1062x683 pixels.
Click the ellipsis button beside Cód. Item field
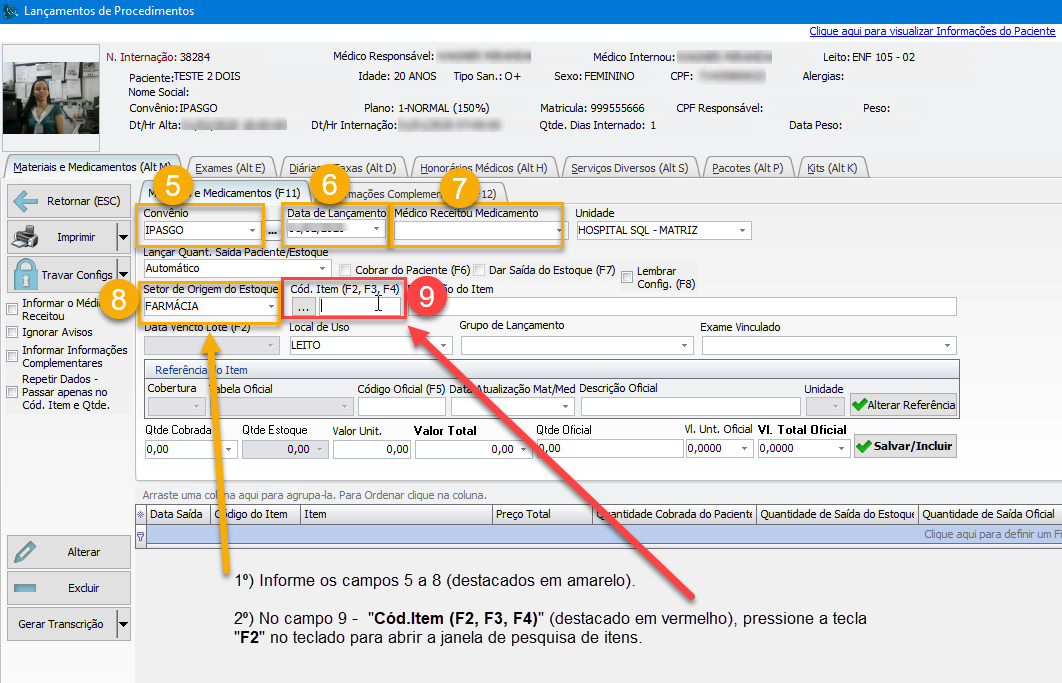coord(303,307)
